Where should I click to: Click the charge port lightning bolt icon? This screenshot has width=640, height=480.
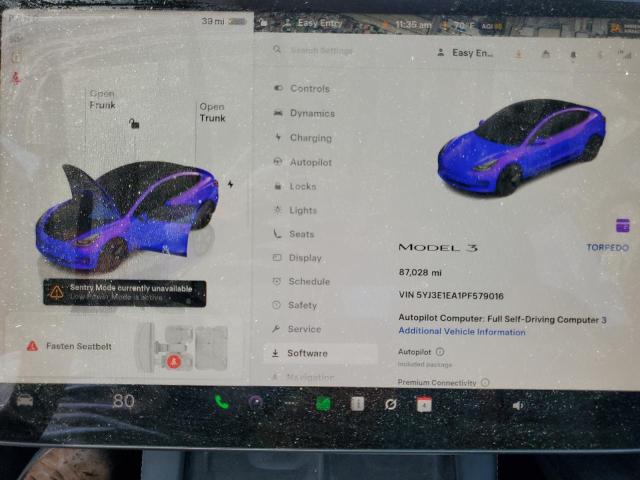231,184
